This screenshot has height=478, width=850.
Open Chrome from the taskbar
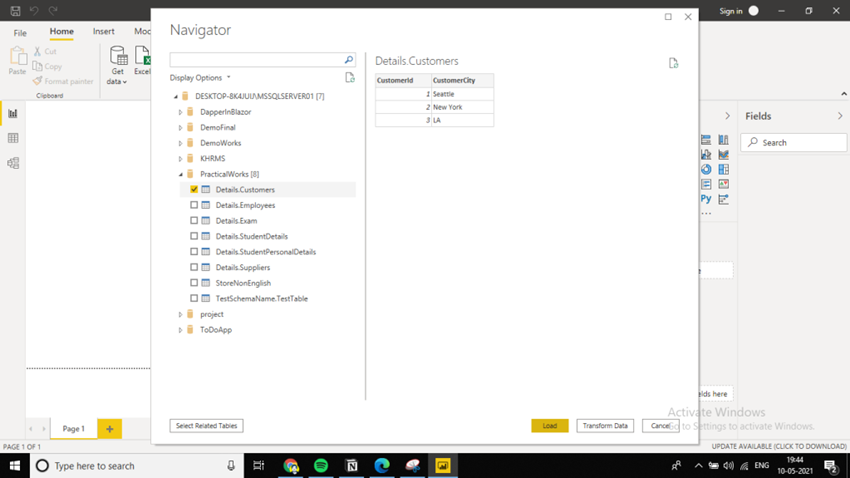click(291, 466)
